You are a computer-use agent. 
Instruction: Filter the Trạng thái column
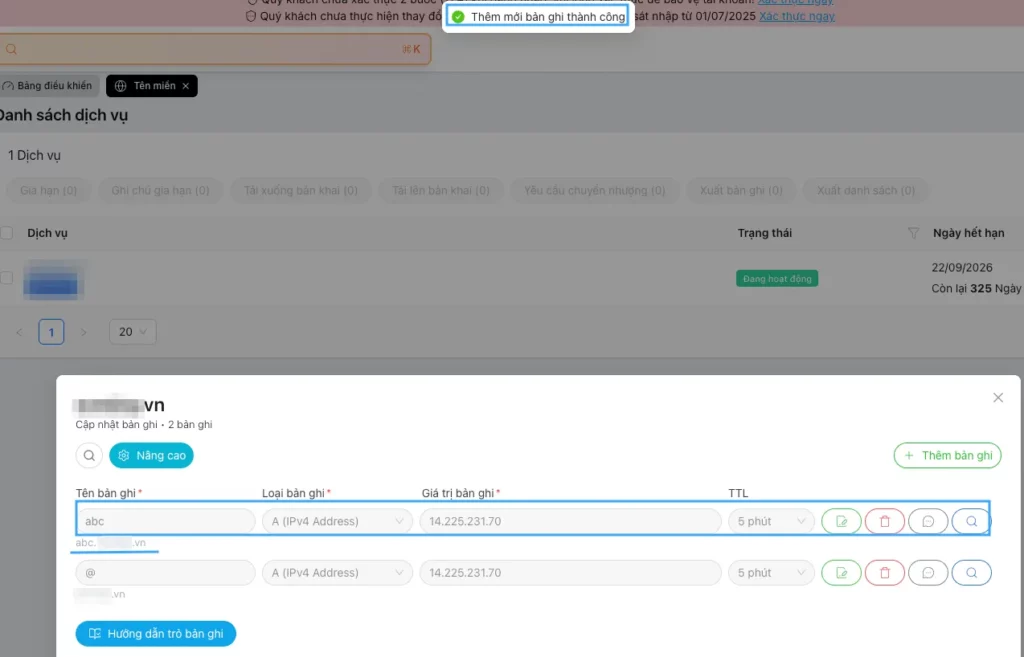click(x=912, y=233)
